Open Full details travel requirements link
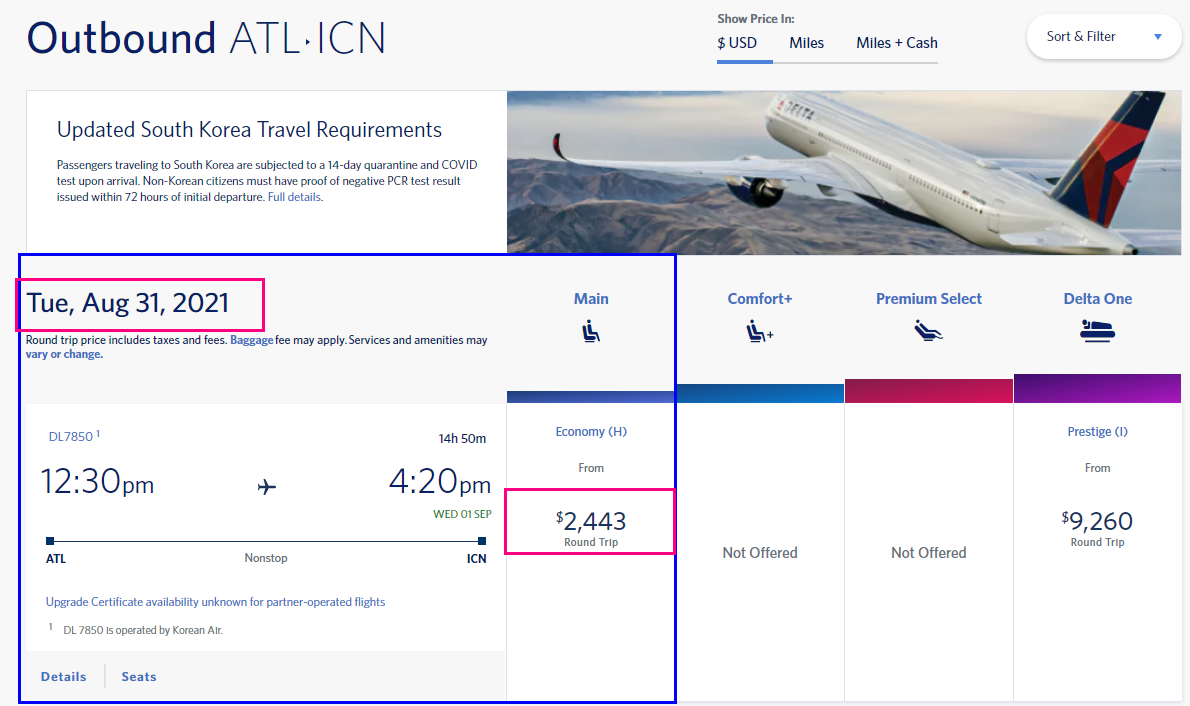The width and height of the screenshot is (1190, 706). click(294, 197)
